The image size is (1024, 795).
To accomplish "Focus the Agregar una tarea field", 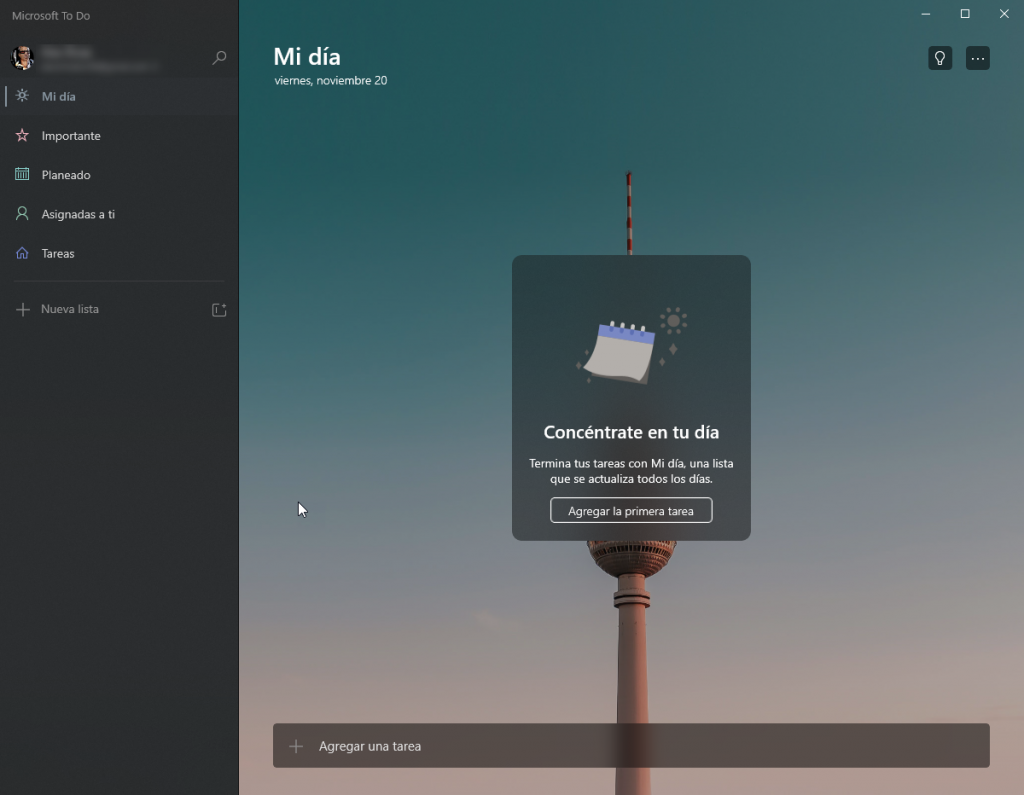I will (x=631, y=745).
